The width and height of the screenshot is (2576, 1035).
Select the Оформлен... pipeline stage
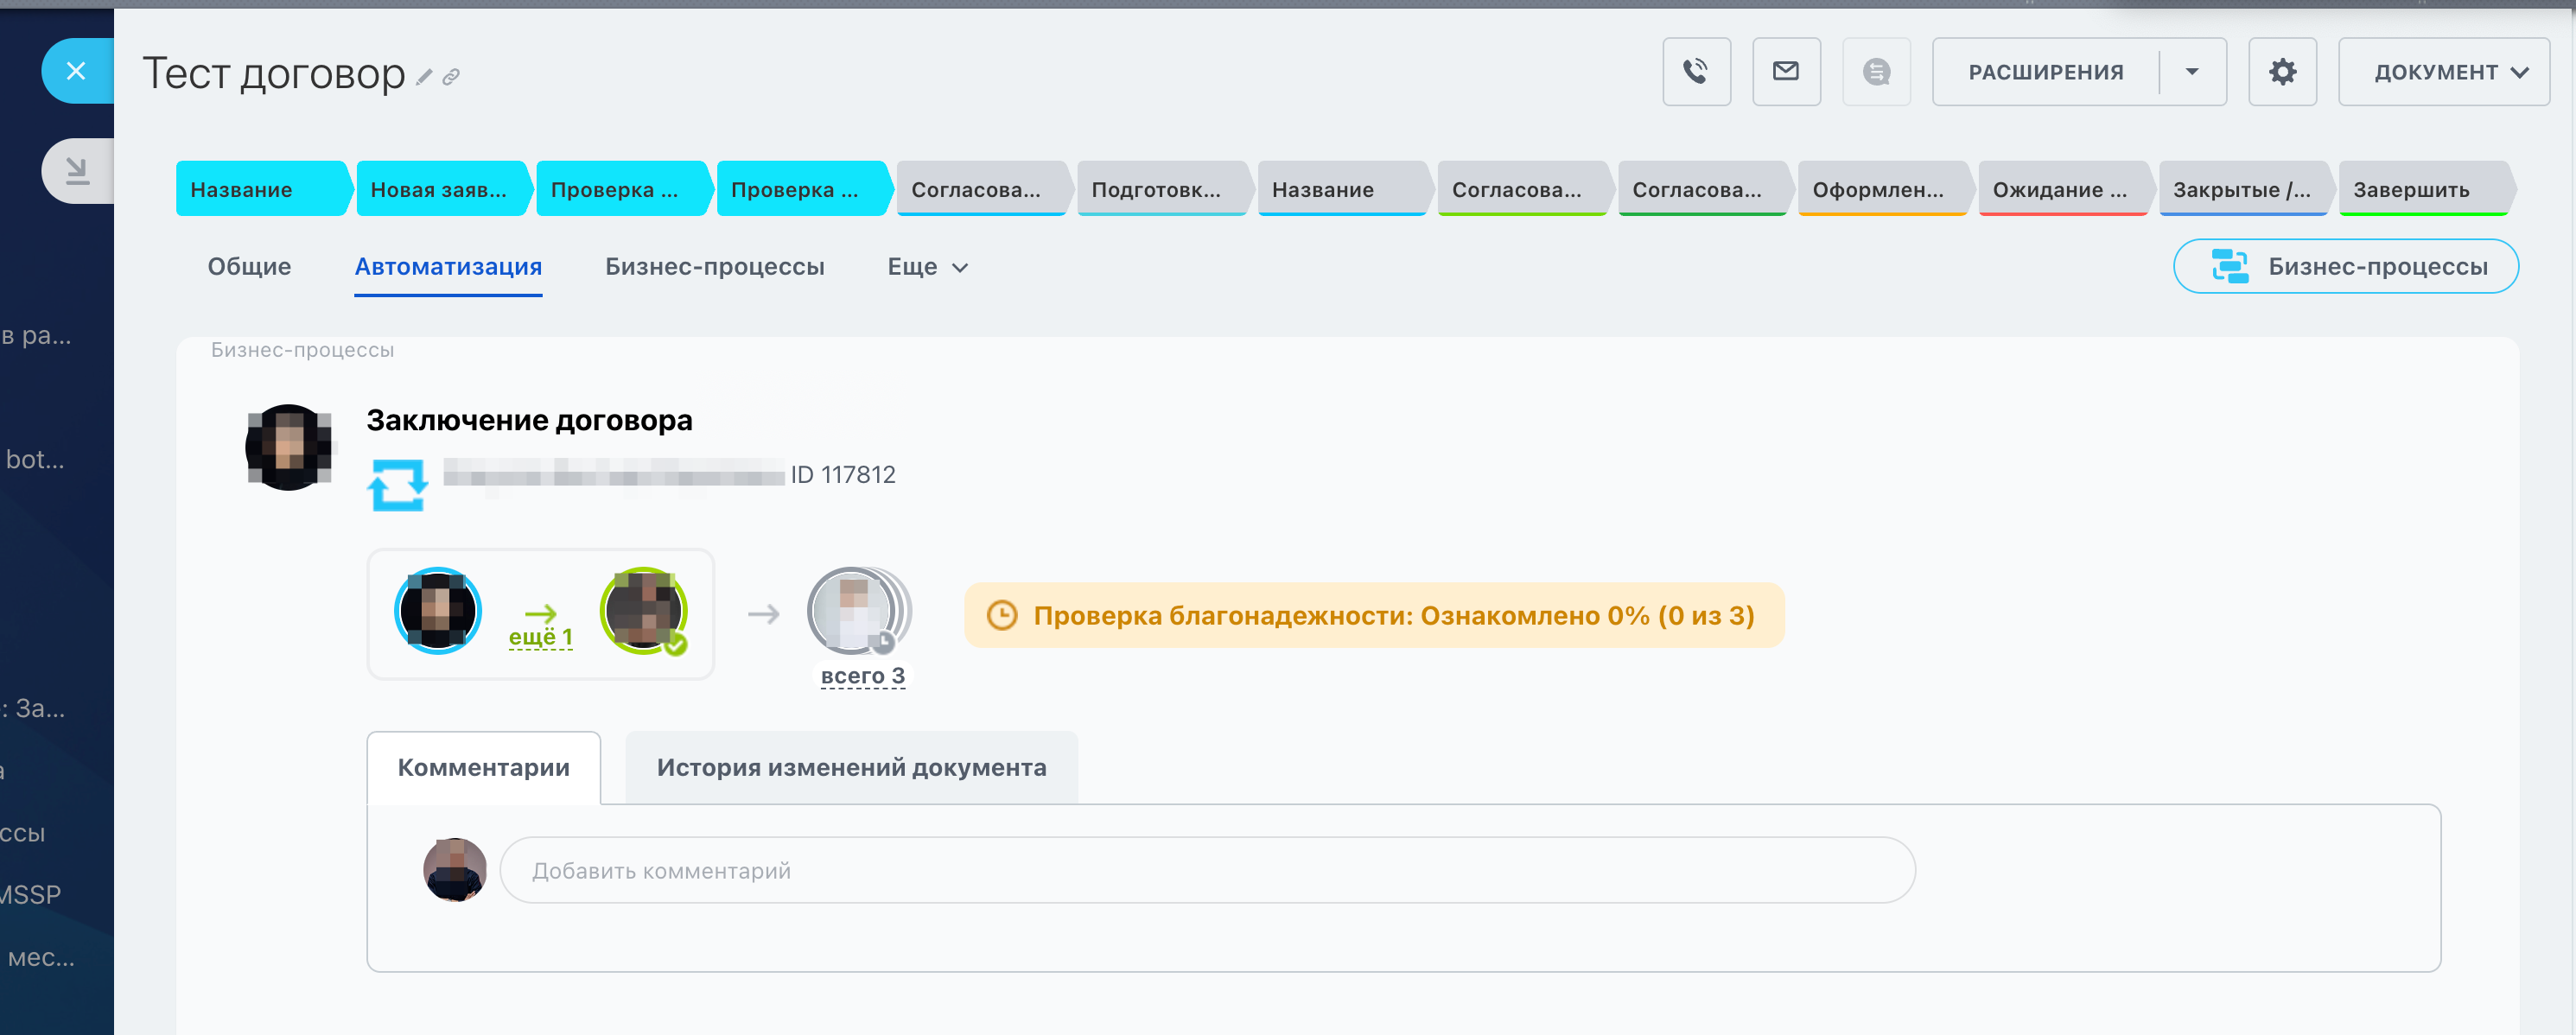point(1877,189)
